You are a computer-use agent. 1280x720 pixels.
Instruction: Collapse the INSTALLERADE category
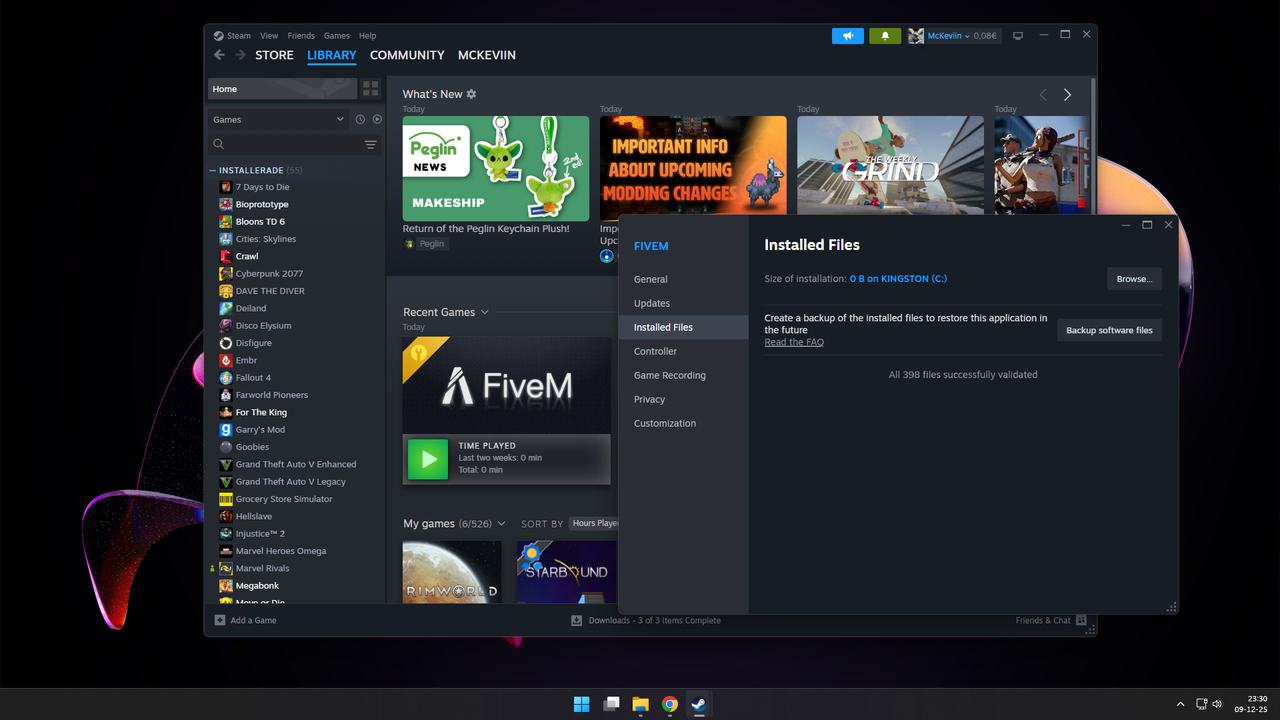[213, 170]
